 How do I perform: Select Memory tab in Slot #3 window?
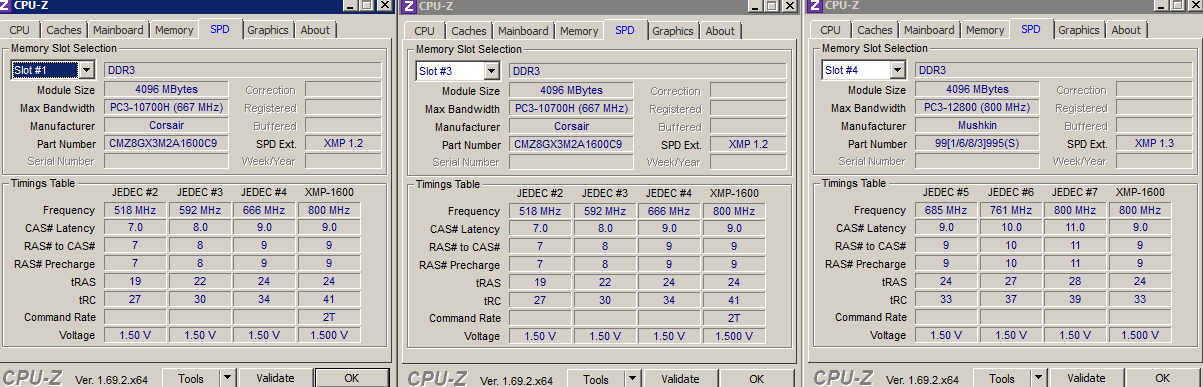click(x=579, y=31)
